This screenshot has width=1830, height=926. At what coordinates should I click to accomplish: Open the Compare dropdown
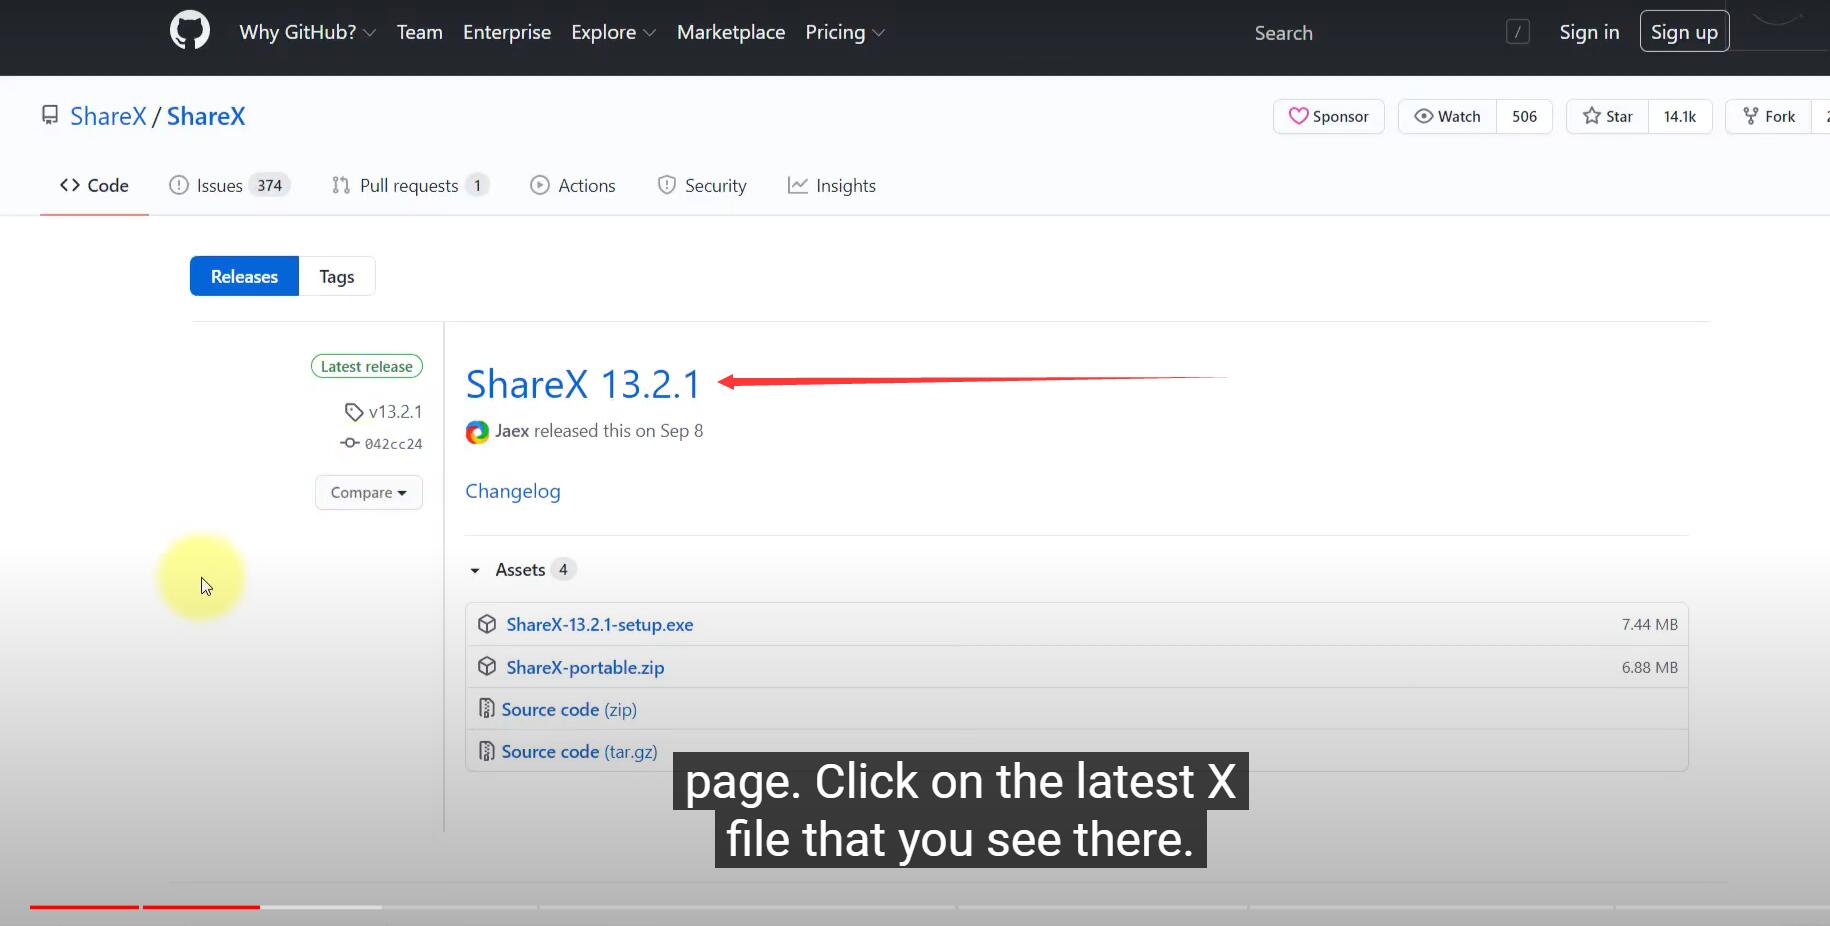tap(369, 492)
